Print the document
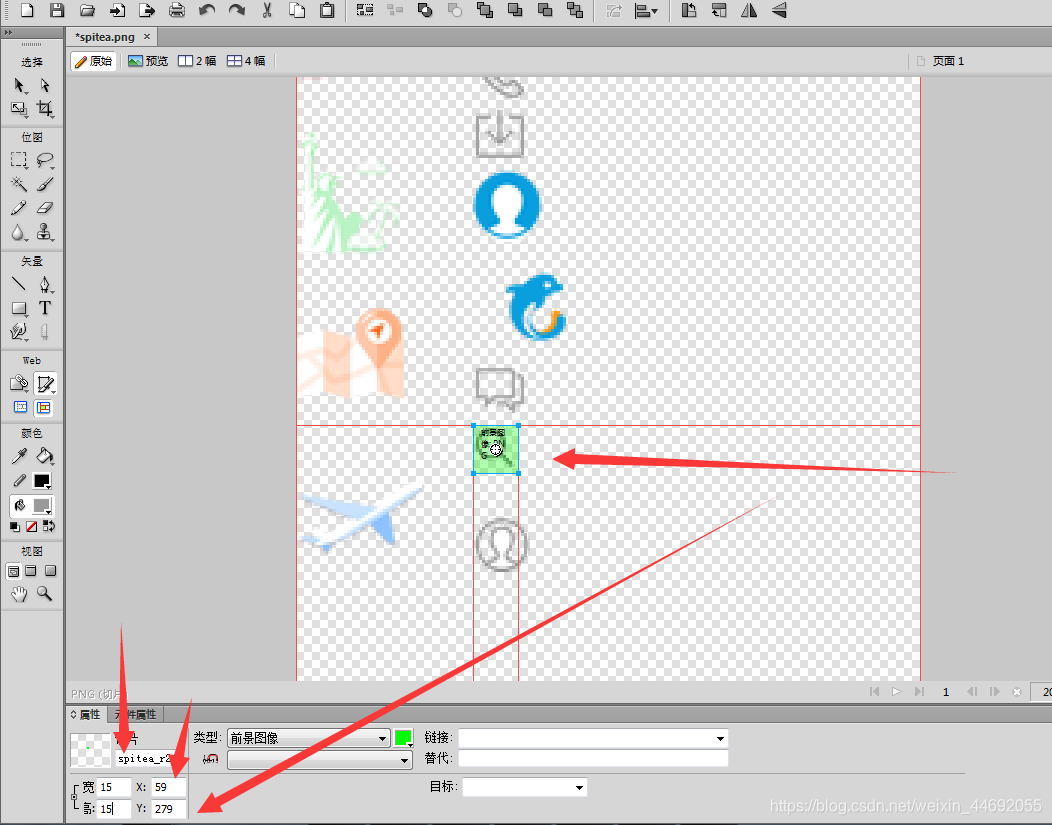Screen dimensions: 1052x825 click(x=177, y=10)
